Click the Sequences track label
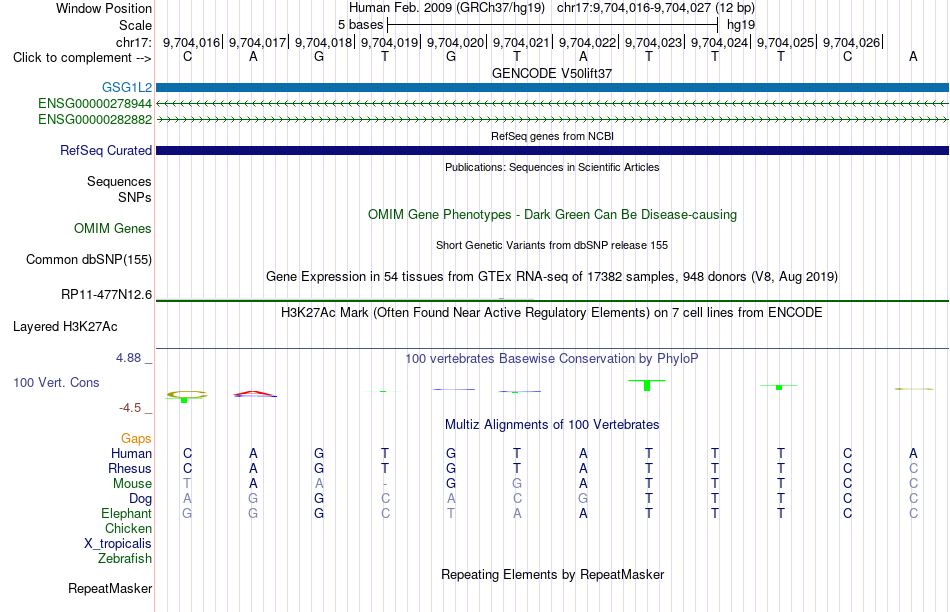Image resolution: width=950 pixels, height=612 pixels. click(x=119, y=181)
